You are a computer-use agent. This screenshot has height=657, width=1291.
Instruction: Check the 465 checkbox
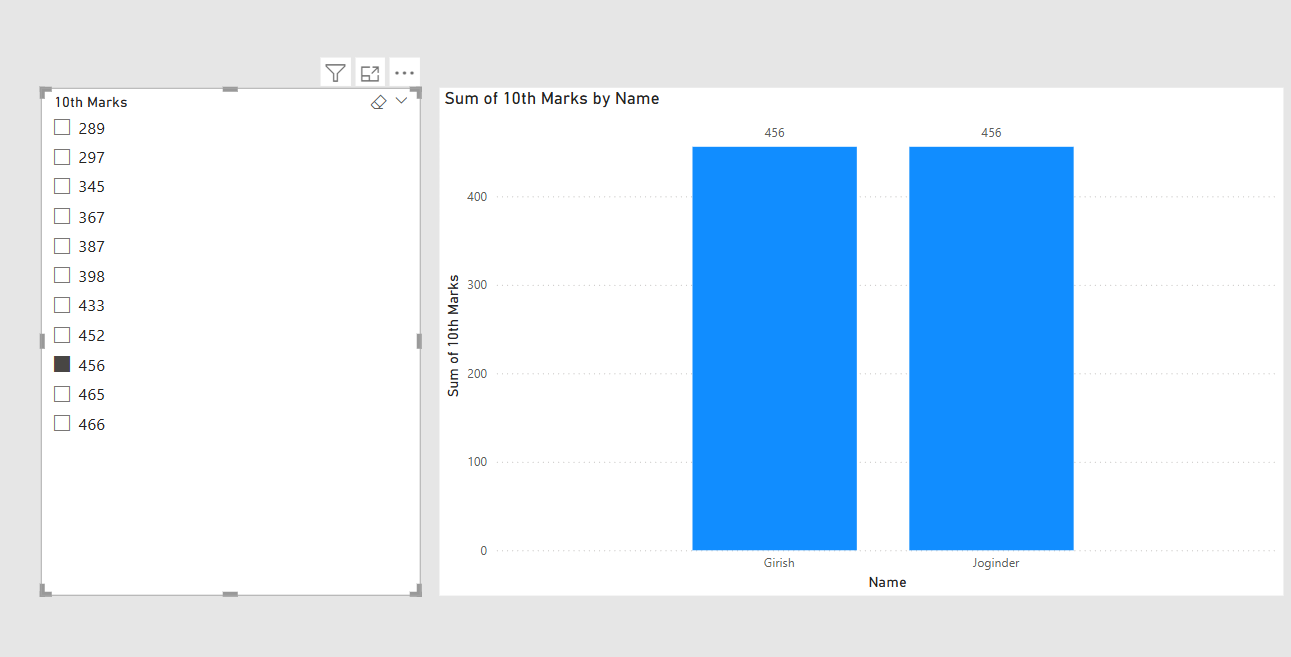tap(61, 394)
